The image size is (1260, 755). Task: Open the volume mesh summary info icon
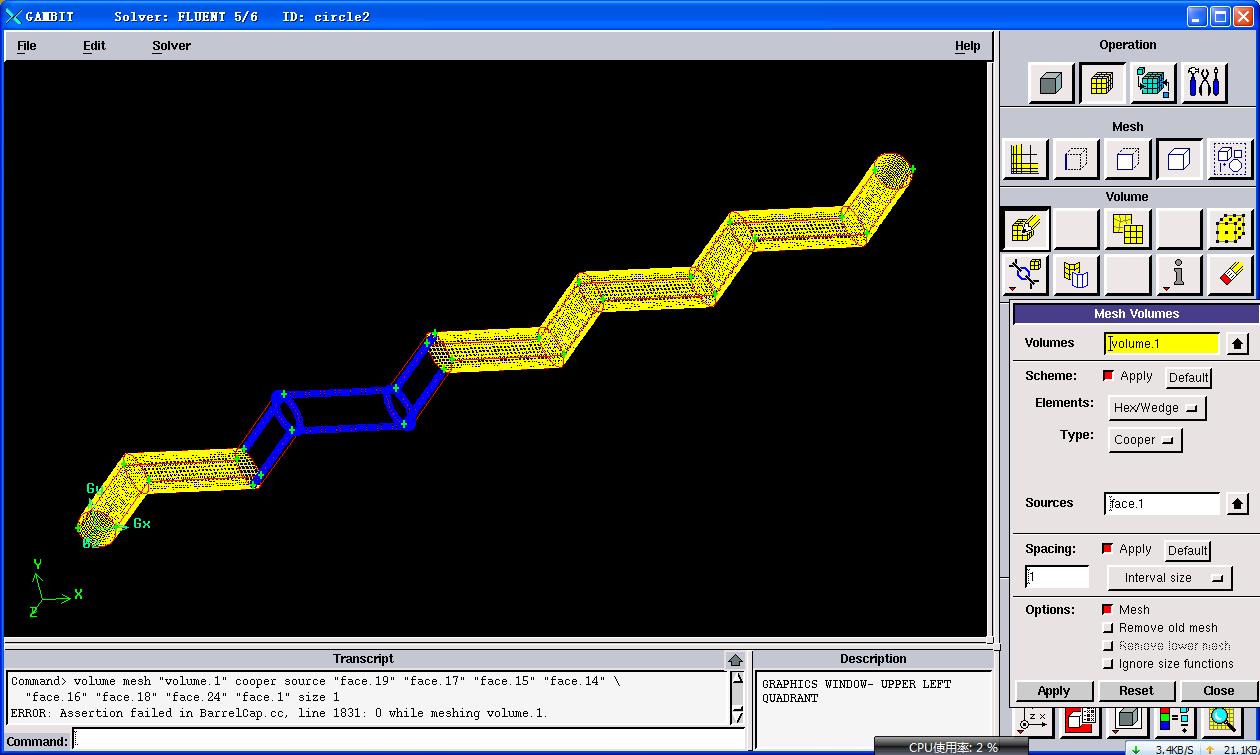(x=1179, y=274)
